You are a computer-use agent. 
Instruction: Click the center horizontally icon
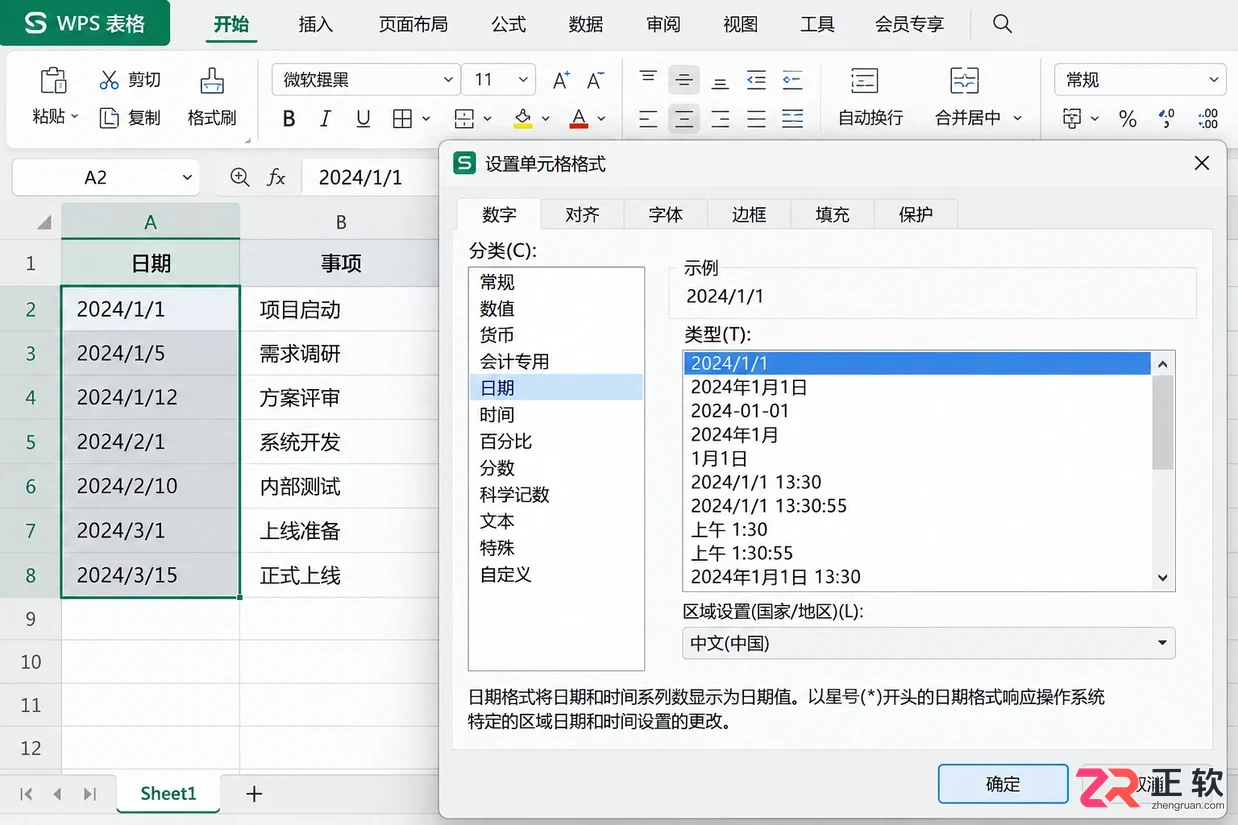pyautogui.click(x=684, y=119)
